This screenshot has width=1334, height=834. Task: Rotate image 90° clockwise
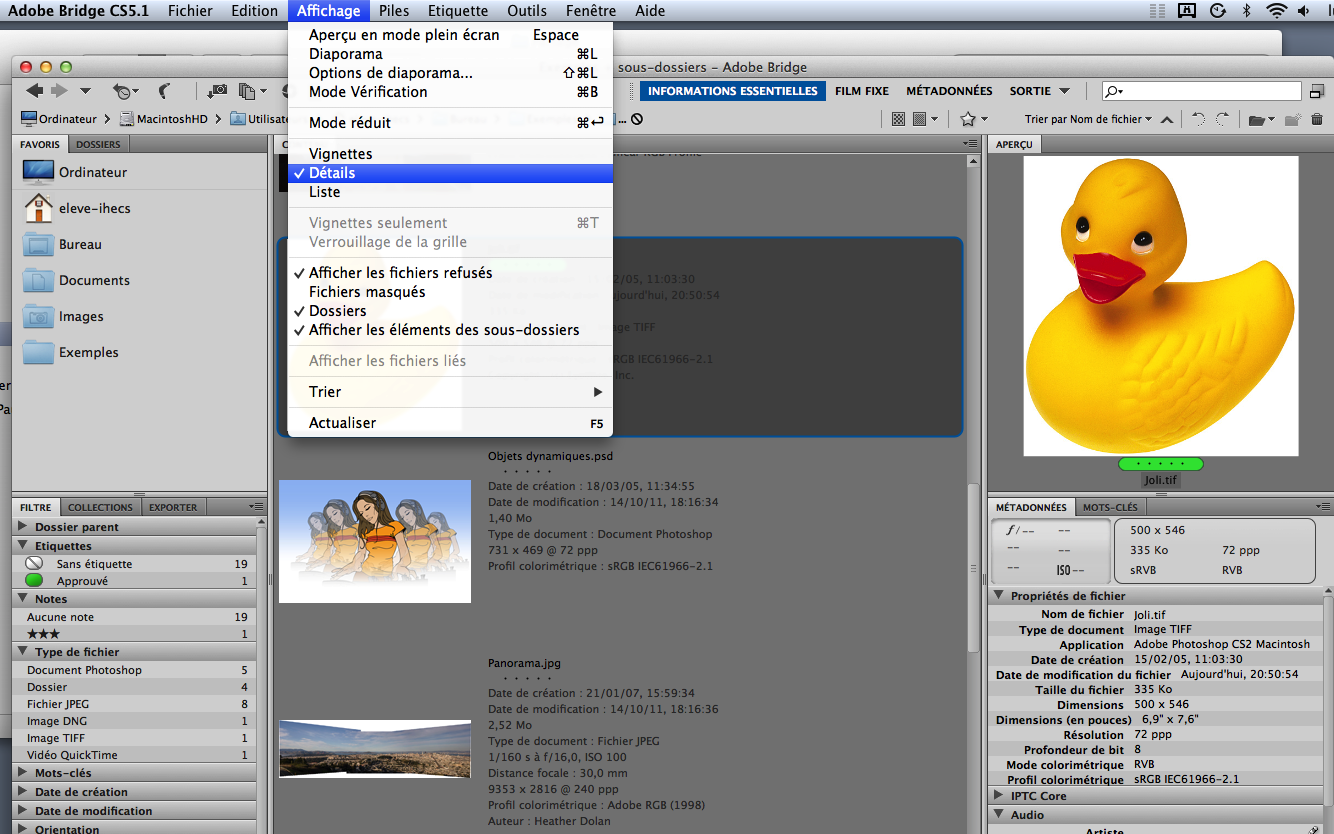[x=1222, y=119]
